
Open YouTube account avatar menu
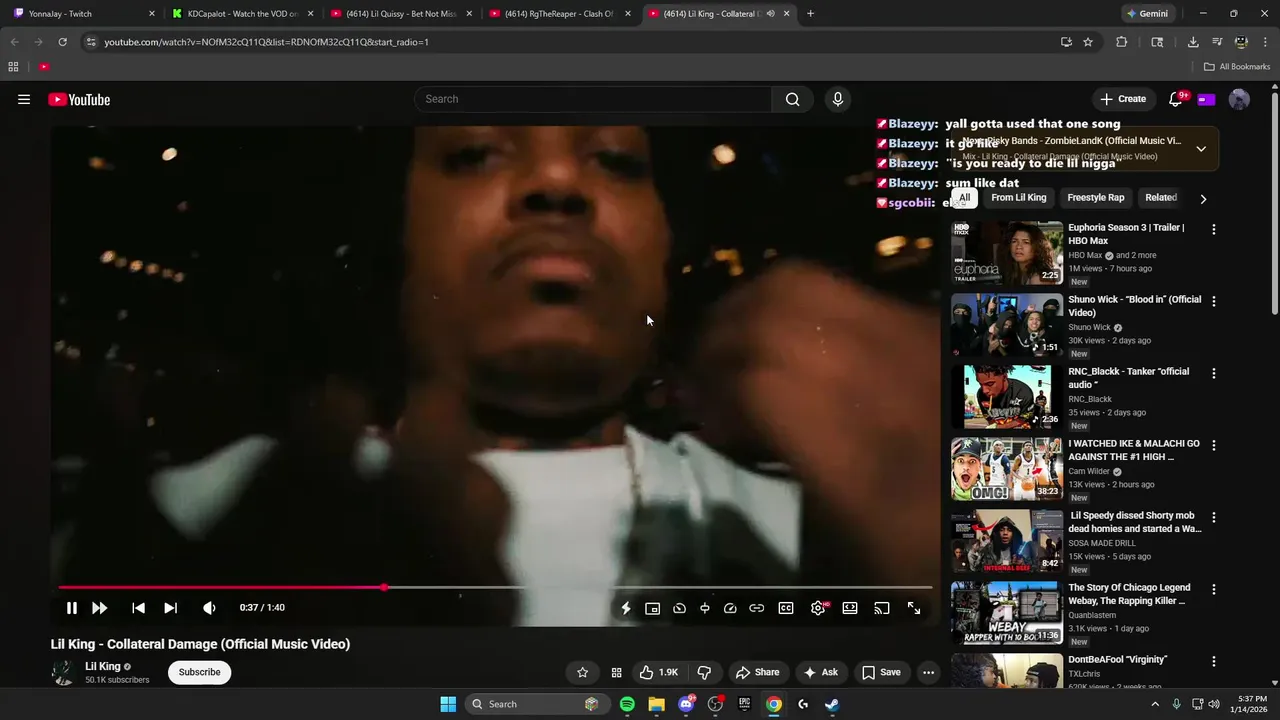1239,99
